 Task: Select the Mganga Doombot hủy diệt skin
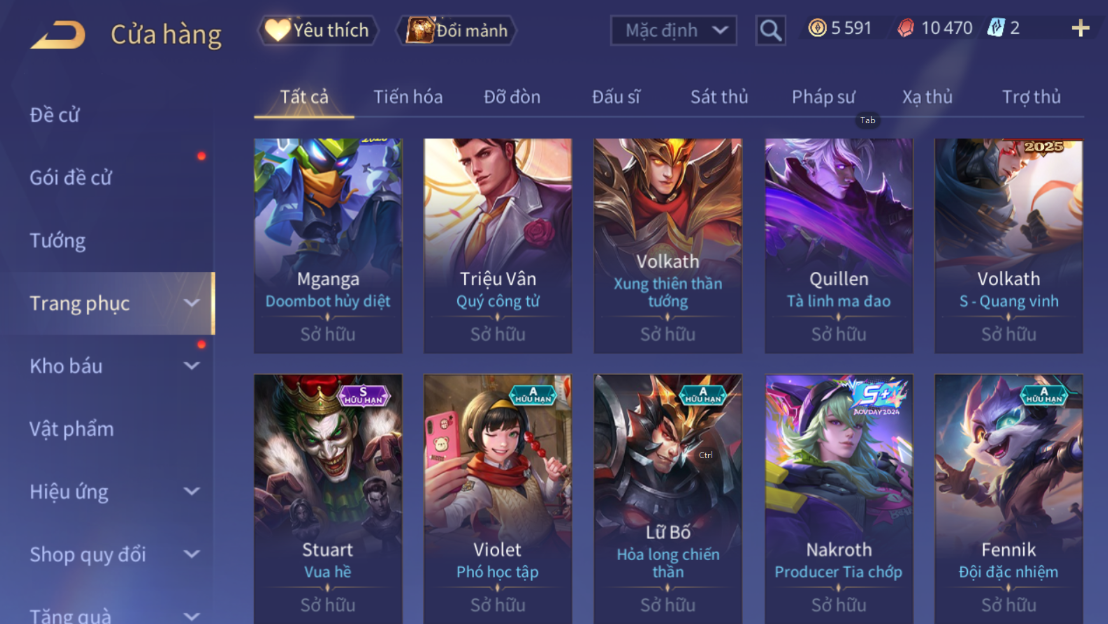coord(328,245)
